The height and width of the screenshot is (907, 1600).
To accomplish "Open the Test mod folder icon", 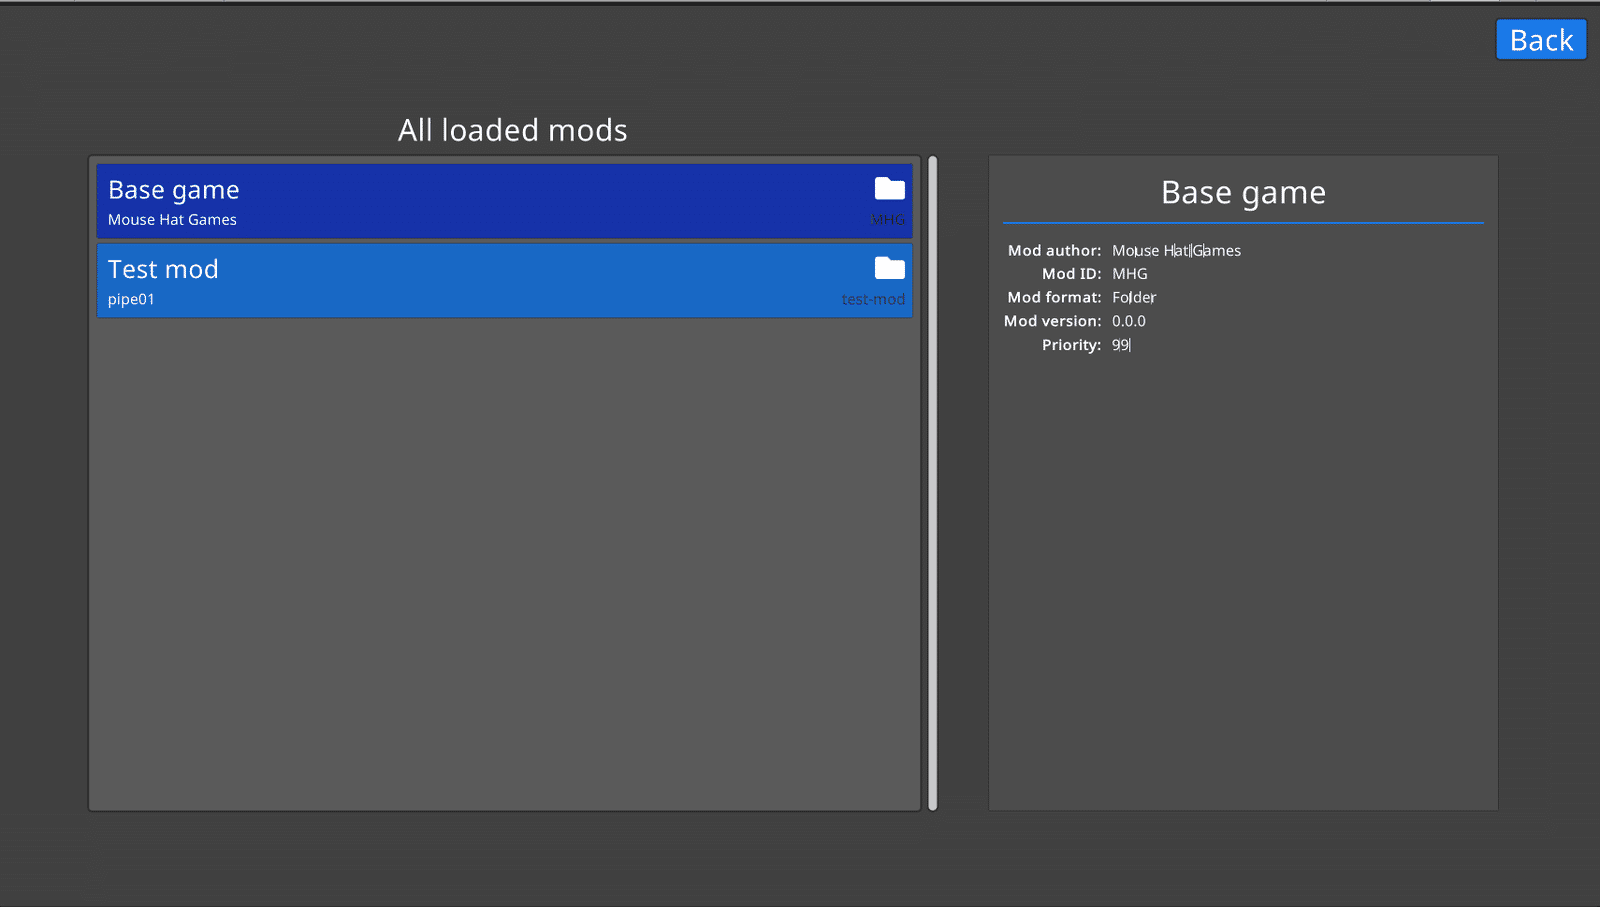I will pos(889,268).
